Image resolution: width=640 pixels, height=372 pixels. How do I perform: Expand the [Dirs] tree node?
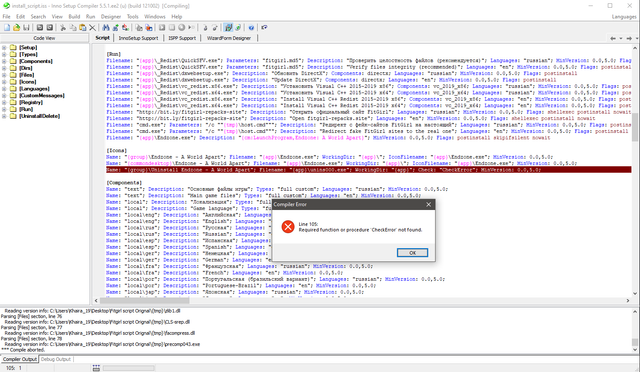click(x=4, y=68)
